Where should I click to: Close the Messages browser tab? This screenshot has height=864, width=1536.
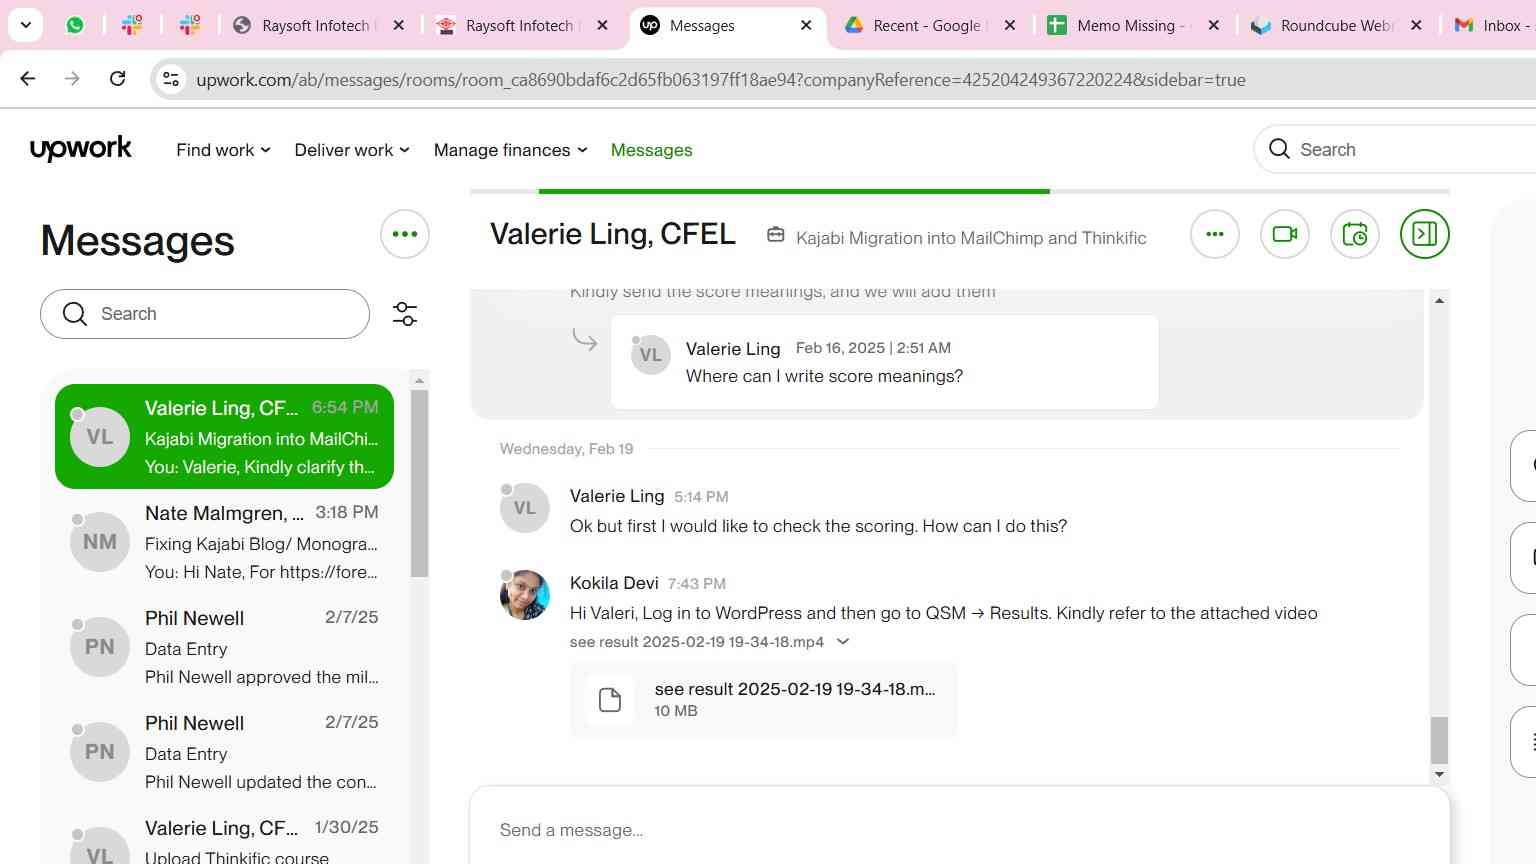coord(806,25)
